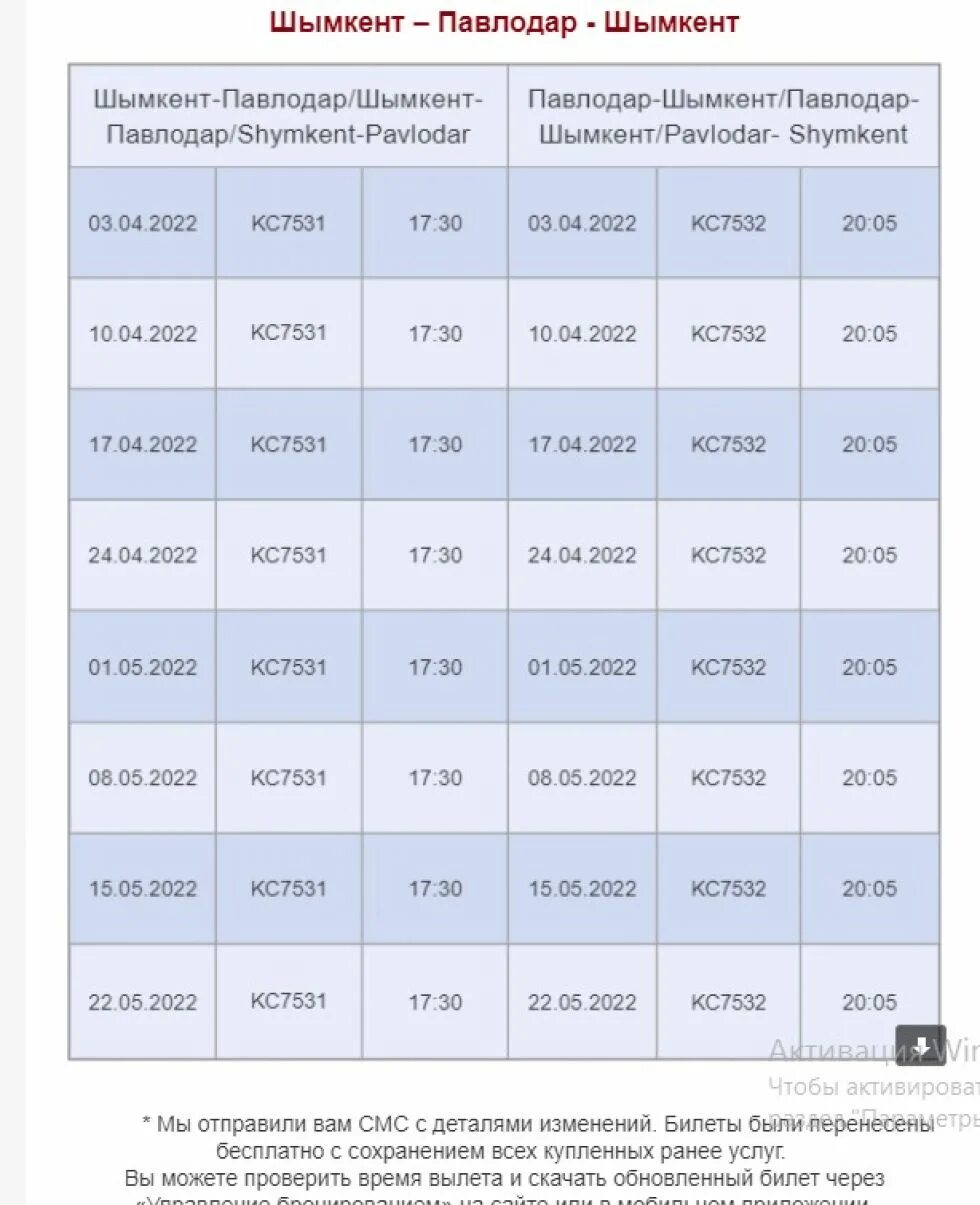The width and height of the screenshot is (980, 1205).
Task: Select the Павлодар-Шымкент column header
Action: [723, 116]
